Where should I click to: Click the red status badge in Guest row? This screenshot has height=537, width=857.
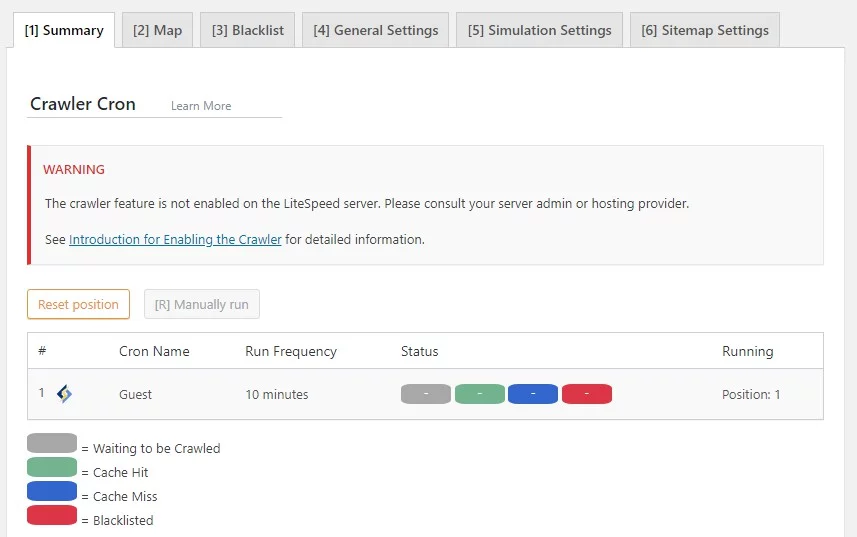pos(587,394)
